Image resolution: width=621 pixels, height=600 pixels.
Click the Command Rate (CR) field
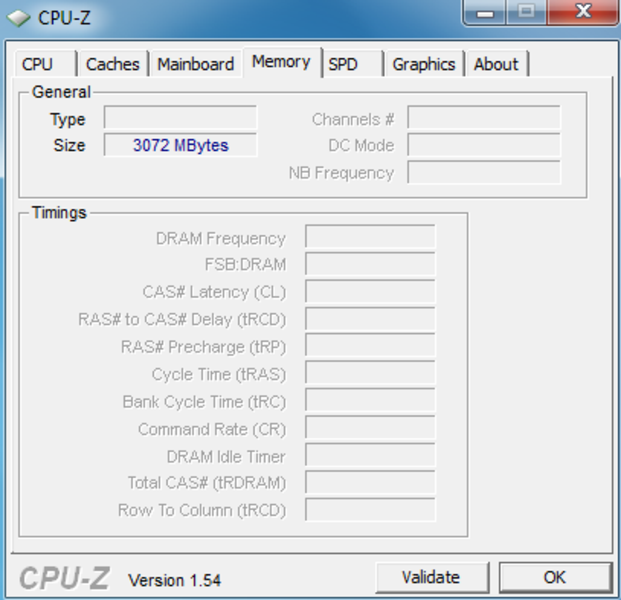(370, 428)
